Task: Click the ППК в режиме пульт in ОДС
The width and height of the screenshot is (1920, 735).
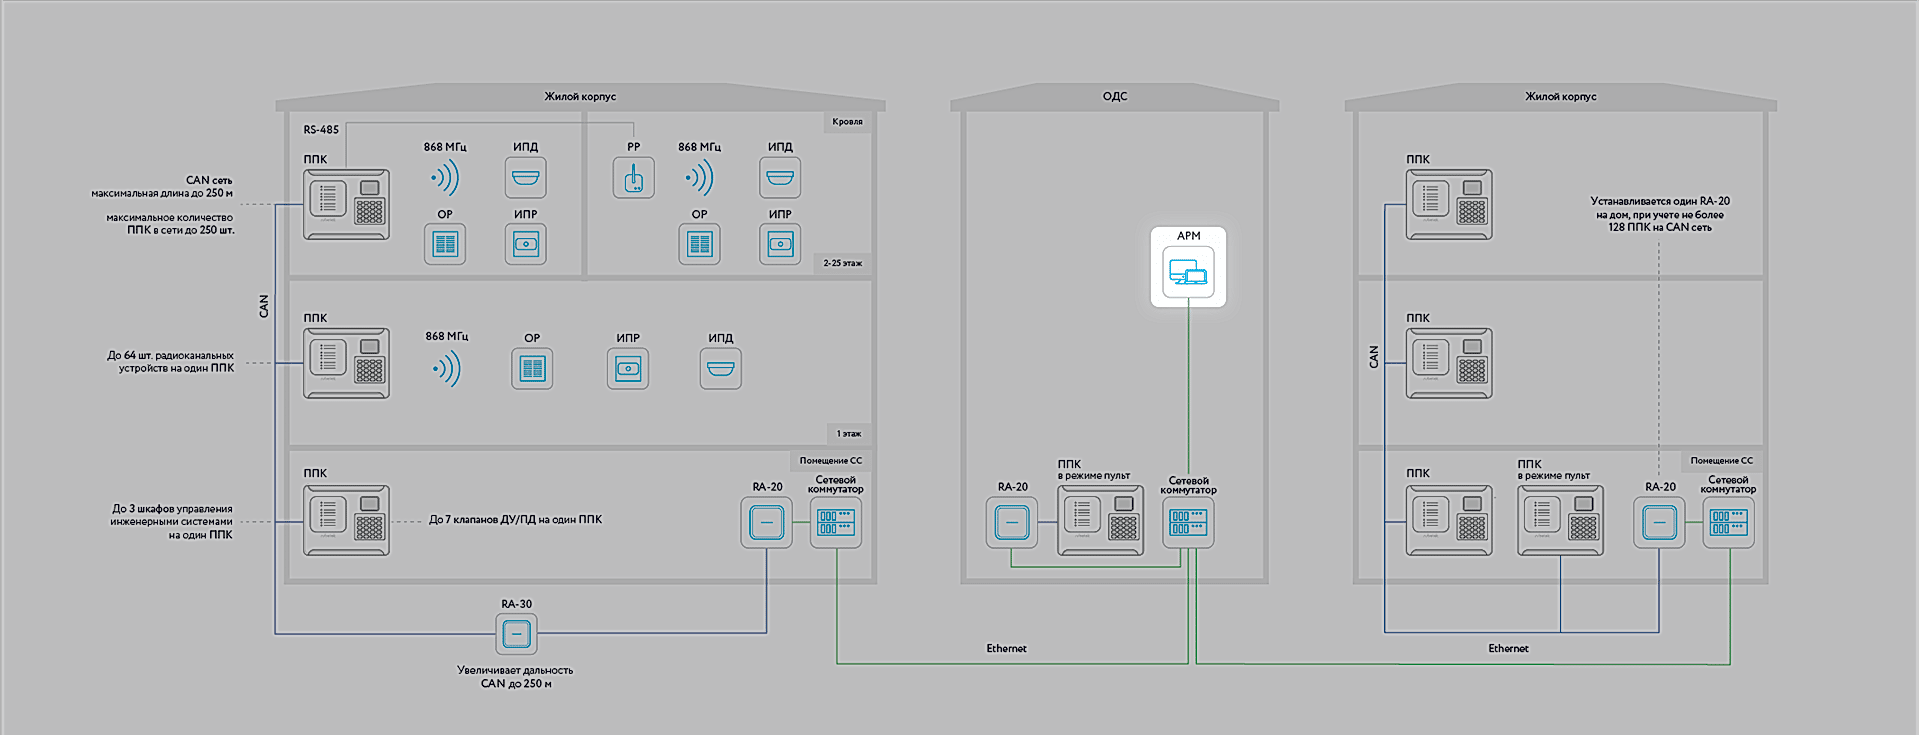Action: point(1100,520)
